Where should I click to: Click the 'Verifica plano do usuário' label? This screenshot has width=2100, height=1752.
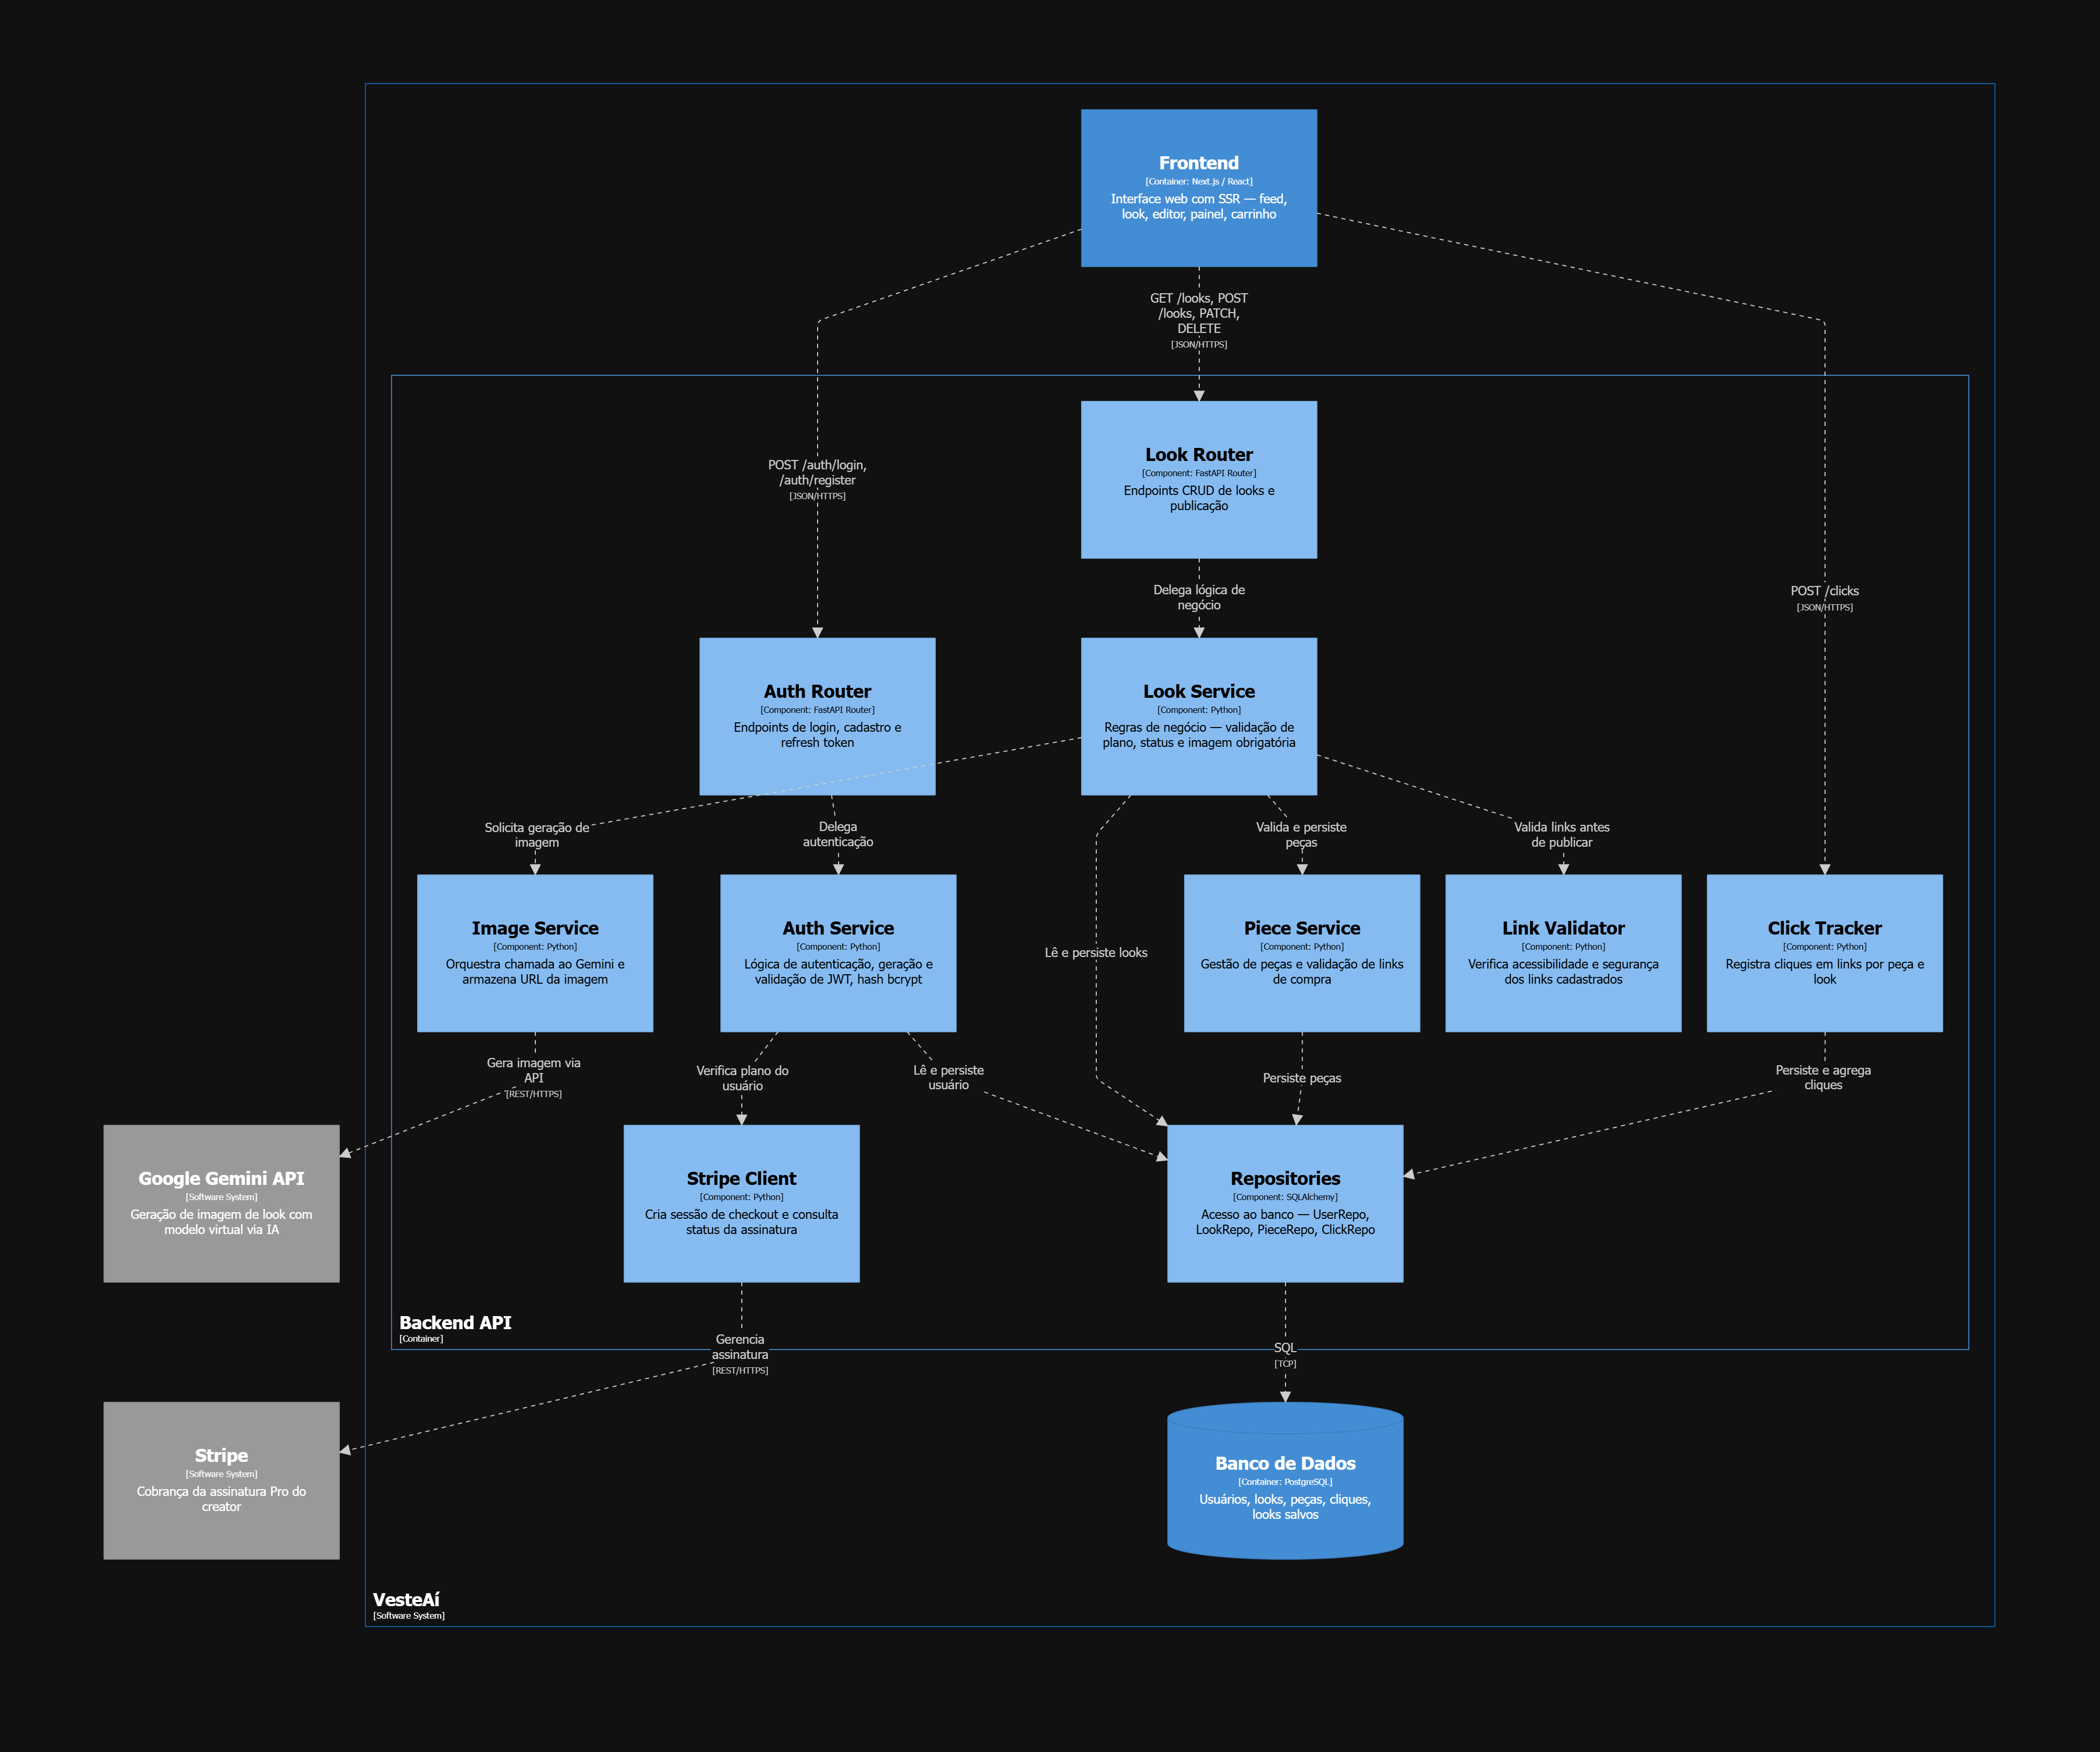click(x=742, y=1078)
